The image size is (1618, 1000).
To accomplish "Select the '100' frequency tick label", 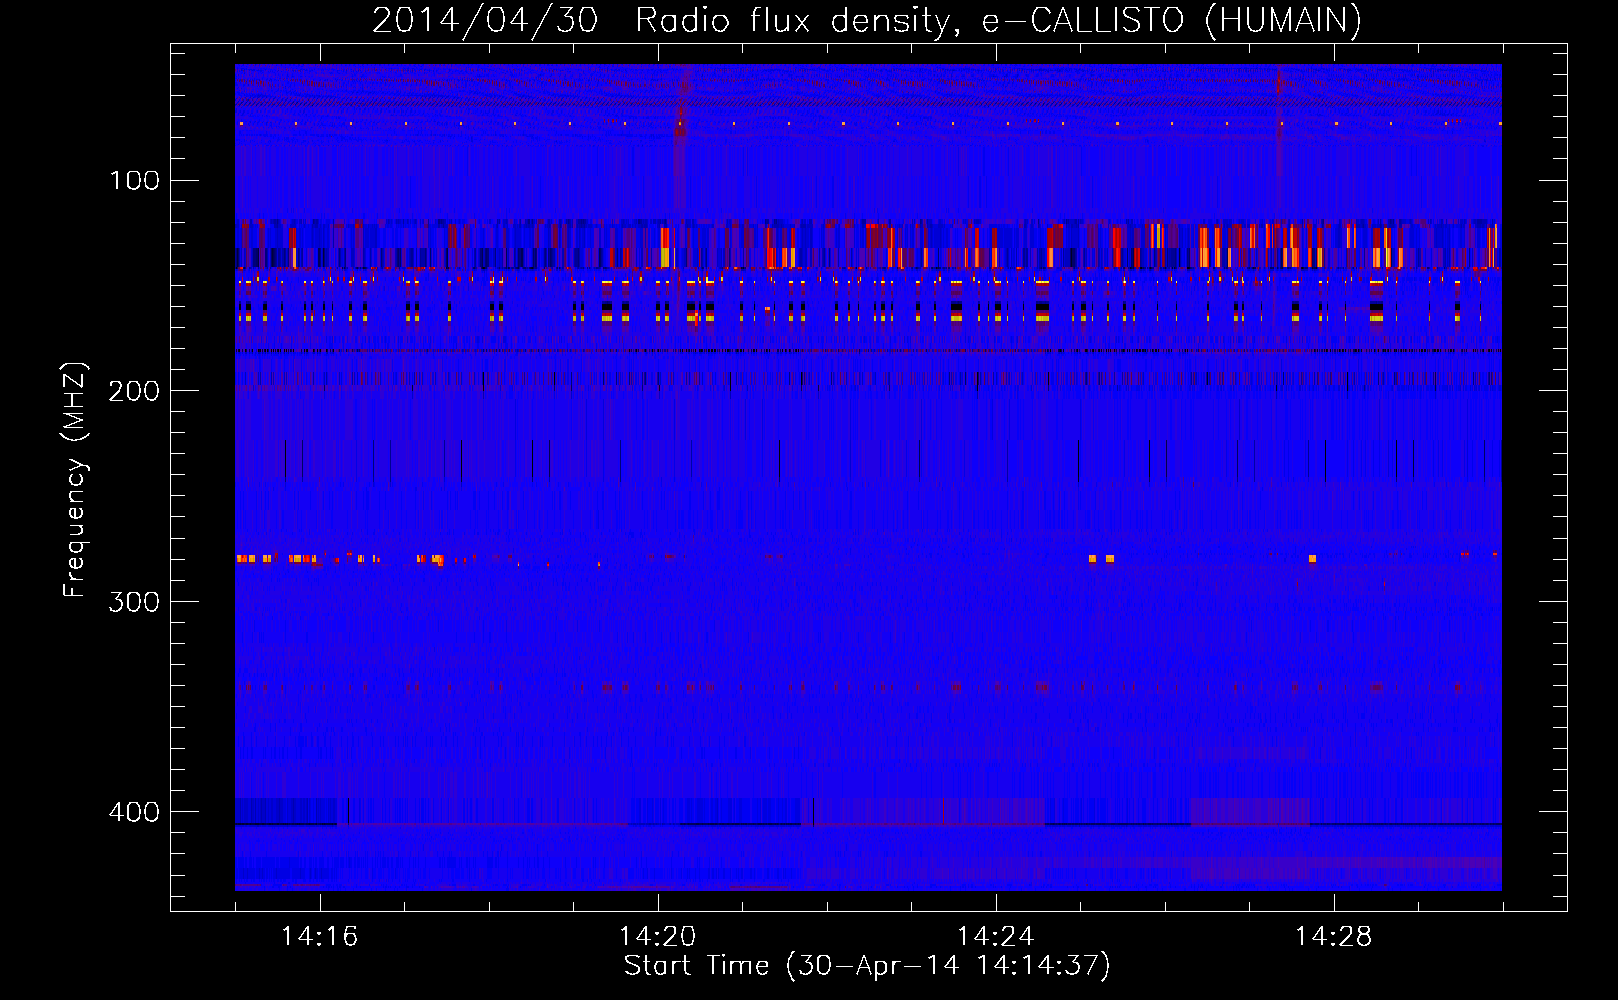I will point(135,181).
